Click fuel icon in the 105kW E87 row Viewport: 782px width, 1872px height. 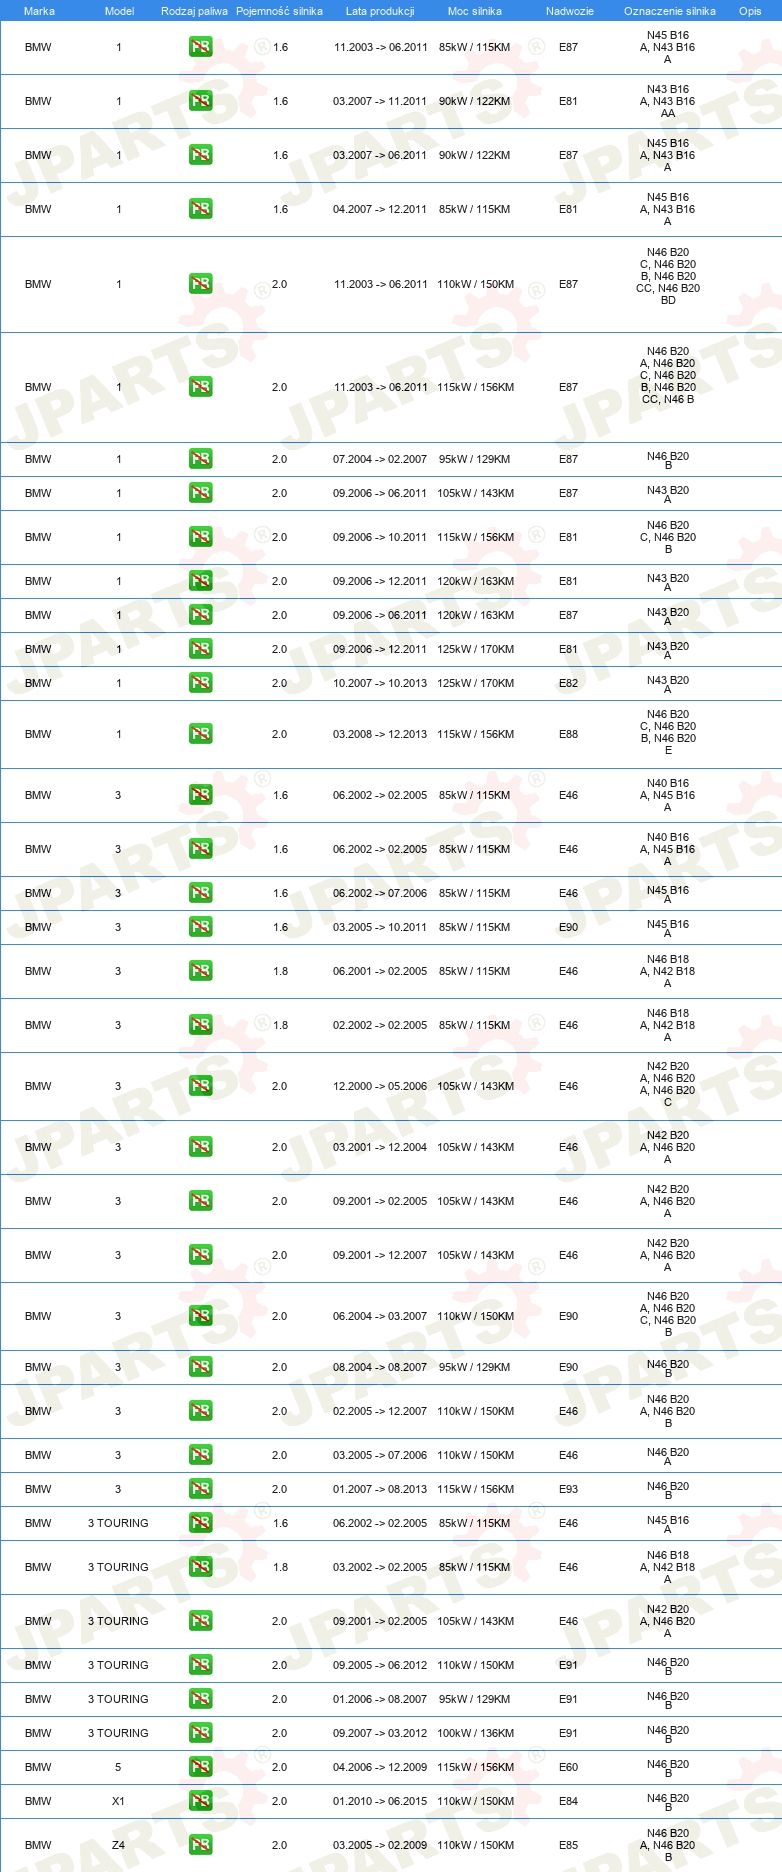[200, 493]
